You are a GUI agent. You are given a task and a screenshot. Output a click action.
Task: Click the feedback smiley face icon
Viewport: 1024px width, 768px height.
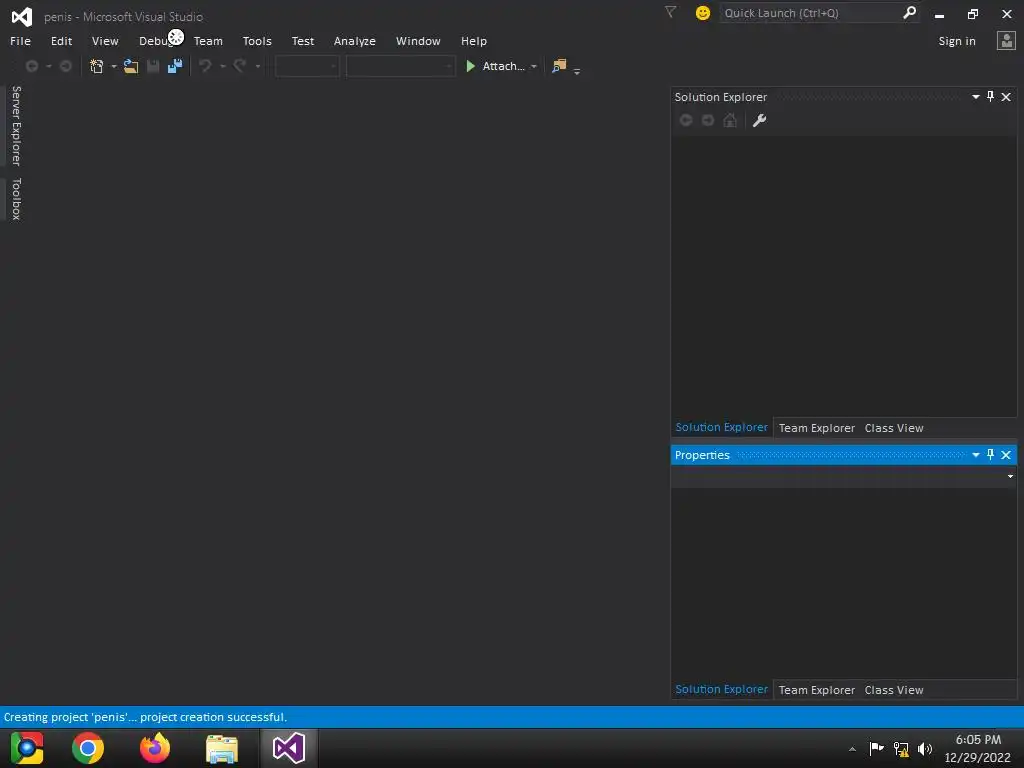[703, 13]
